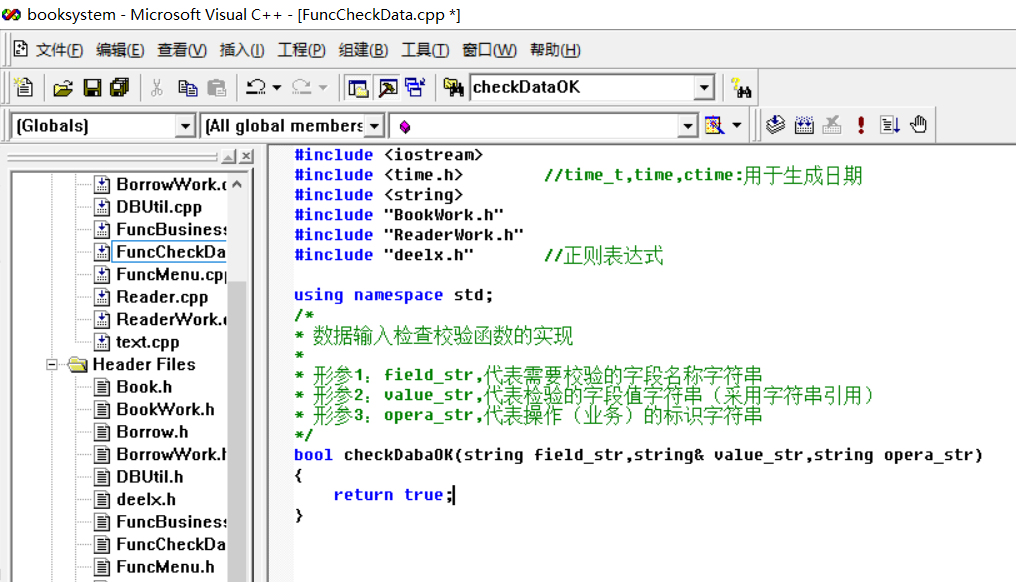Select DBUtil.cpp in the file tree
This screenshot has height=582, width=1016.
click(x=159, y=207)
